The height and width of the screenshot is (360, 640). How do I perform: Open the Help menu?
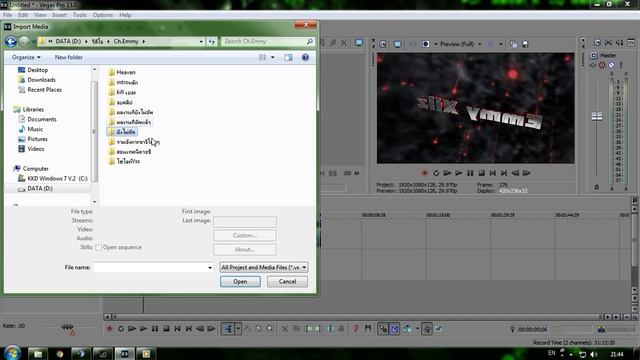point(125,15)
